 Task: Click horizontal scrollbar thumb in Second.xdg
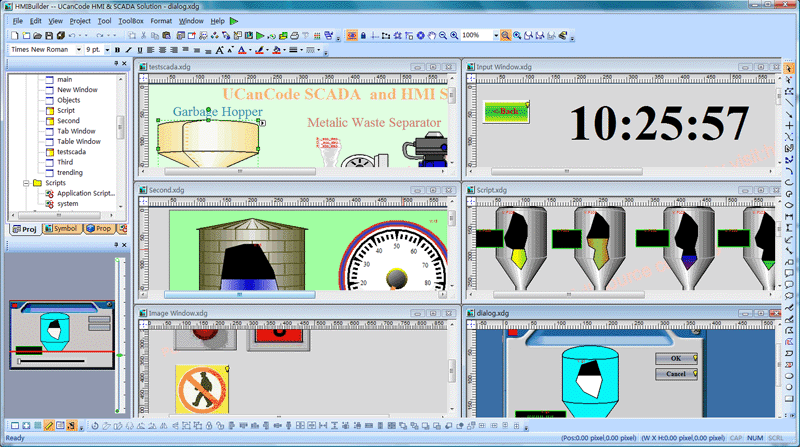(240, 295)
